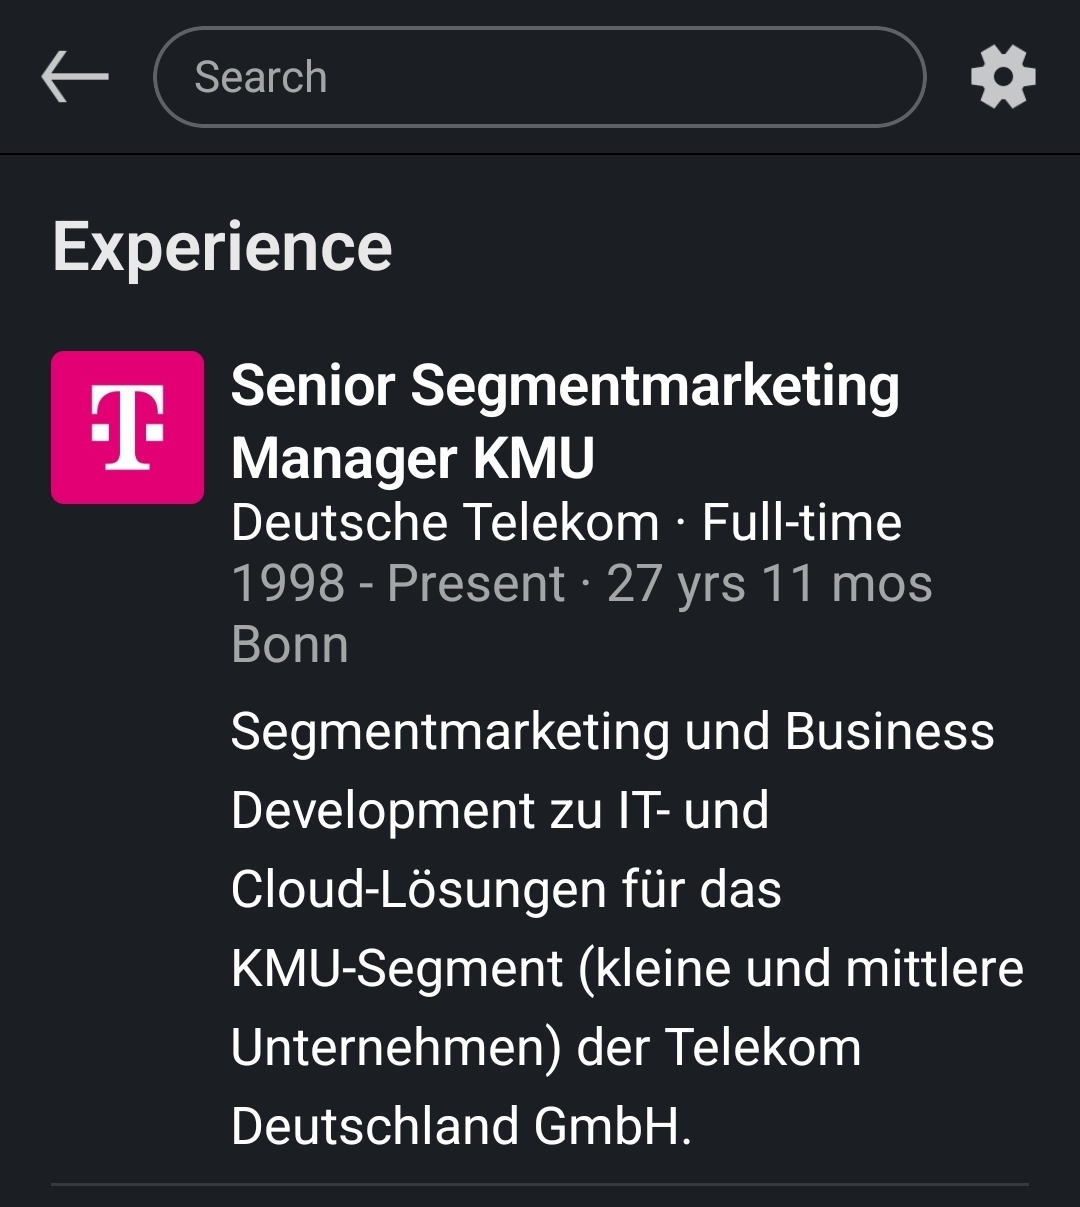The width and height of the screenshot is (1080, 1207).
Task: Go back using the left arrow
Action: 75,77
